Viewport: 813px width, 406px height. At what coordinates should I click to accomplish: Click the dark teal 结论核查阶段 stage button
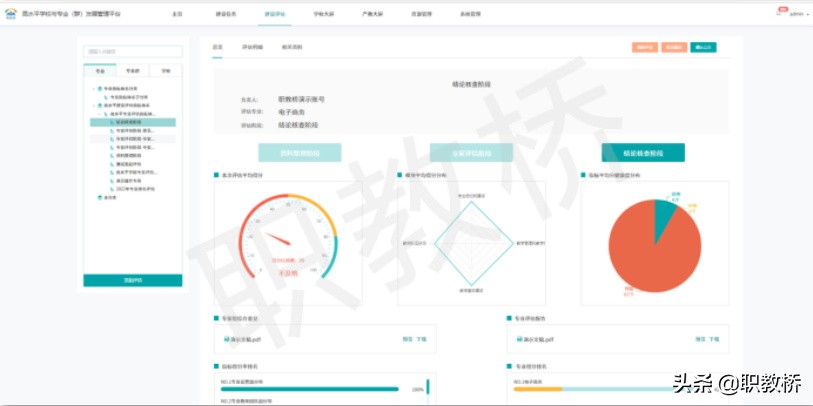coord(643,153)
